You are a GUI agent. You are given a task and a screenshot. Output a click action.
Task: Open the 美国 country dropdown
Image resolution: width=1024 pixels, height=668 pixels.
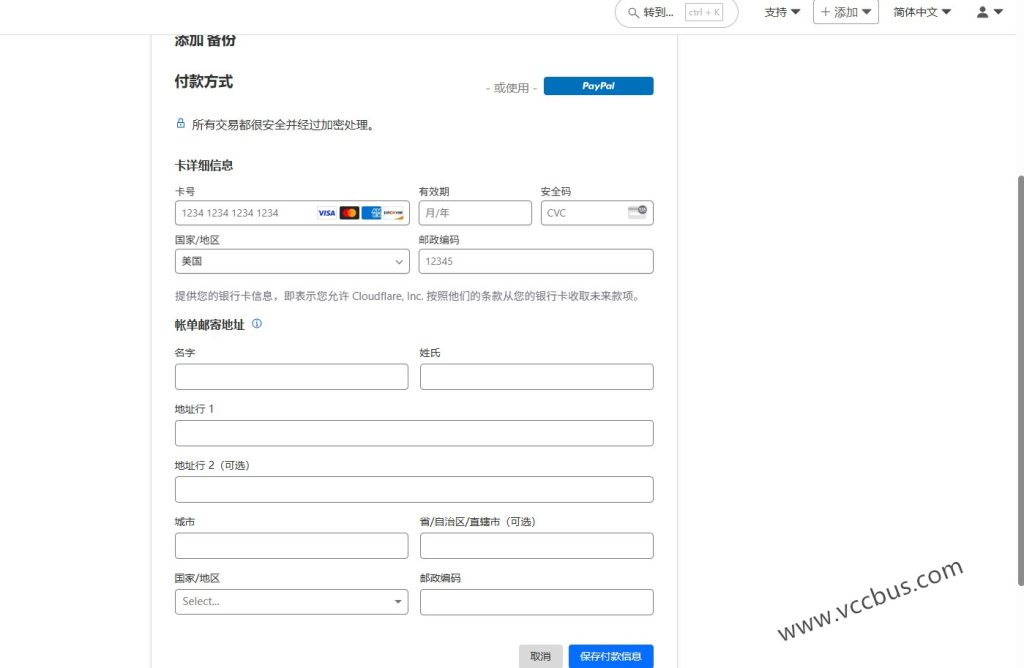tap(292, 261)
